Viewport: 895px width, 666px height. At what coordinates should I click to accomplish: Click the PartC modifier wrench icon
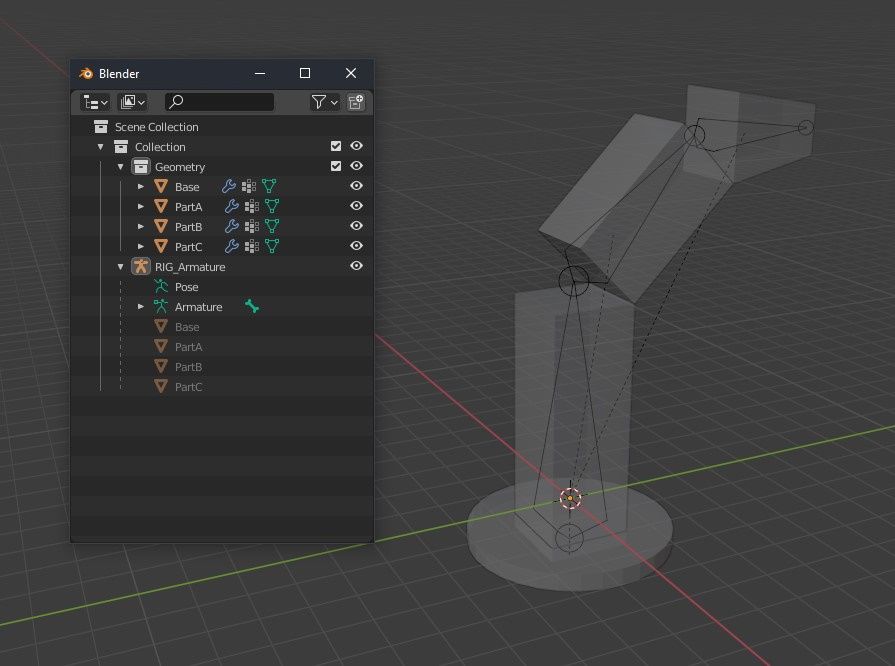pyautogui.click(x=232, y=246)
